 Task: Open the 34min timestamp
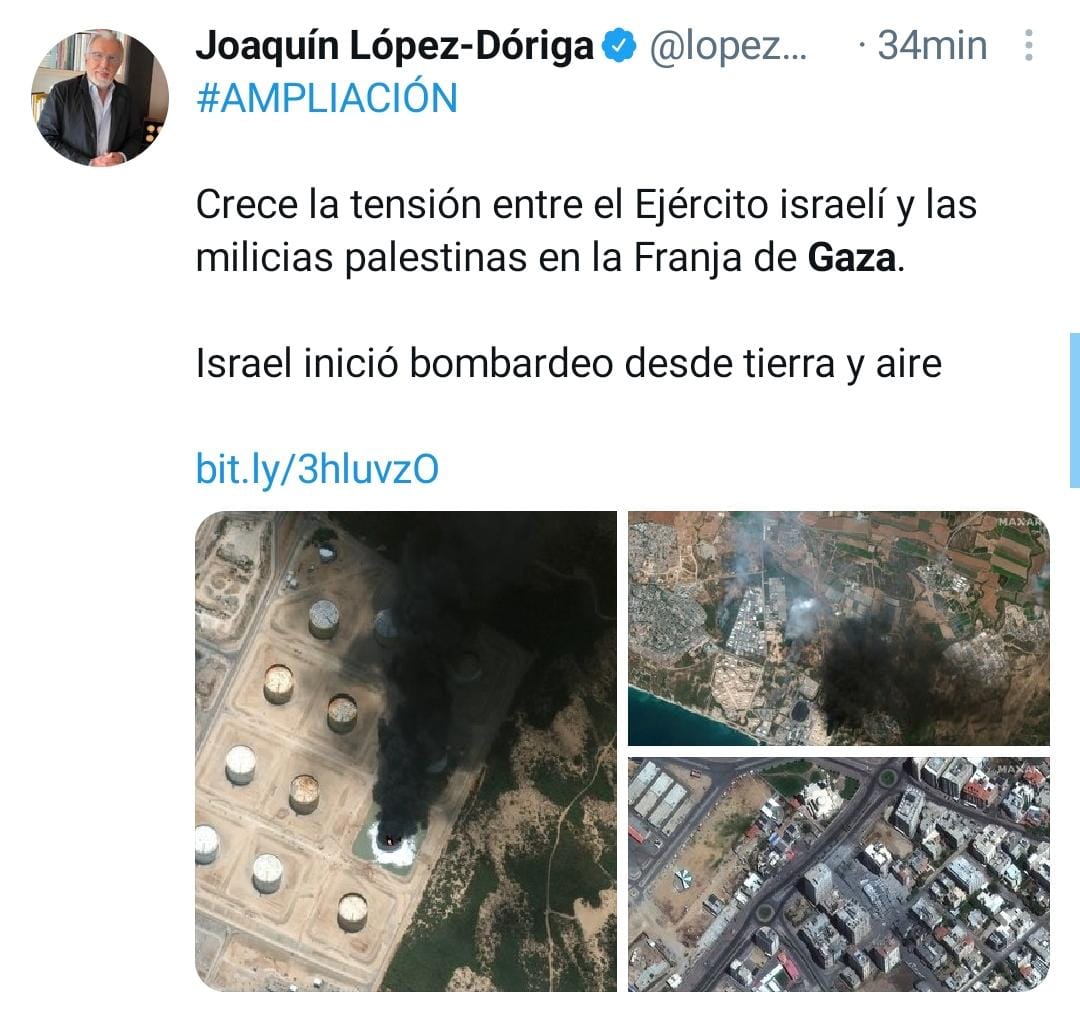(932, 46)
